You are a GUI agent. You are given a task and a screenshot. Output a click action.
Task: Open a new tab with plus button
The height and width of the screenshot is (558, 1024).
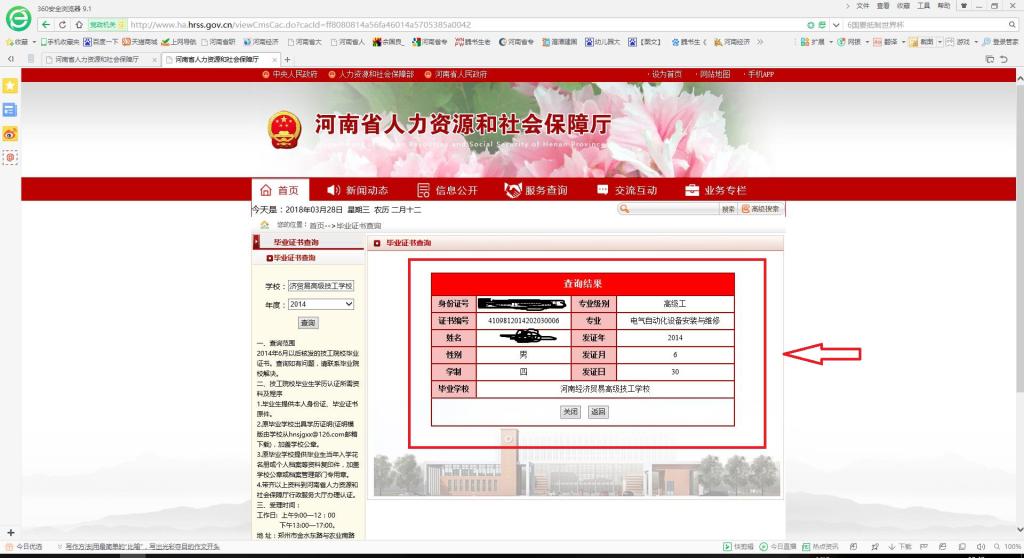[x=287, y=59]
